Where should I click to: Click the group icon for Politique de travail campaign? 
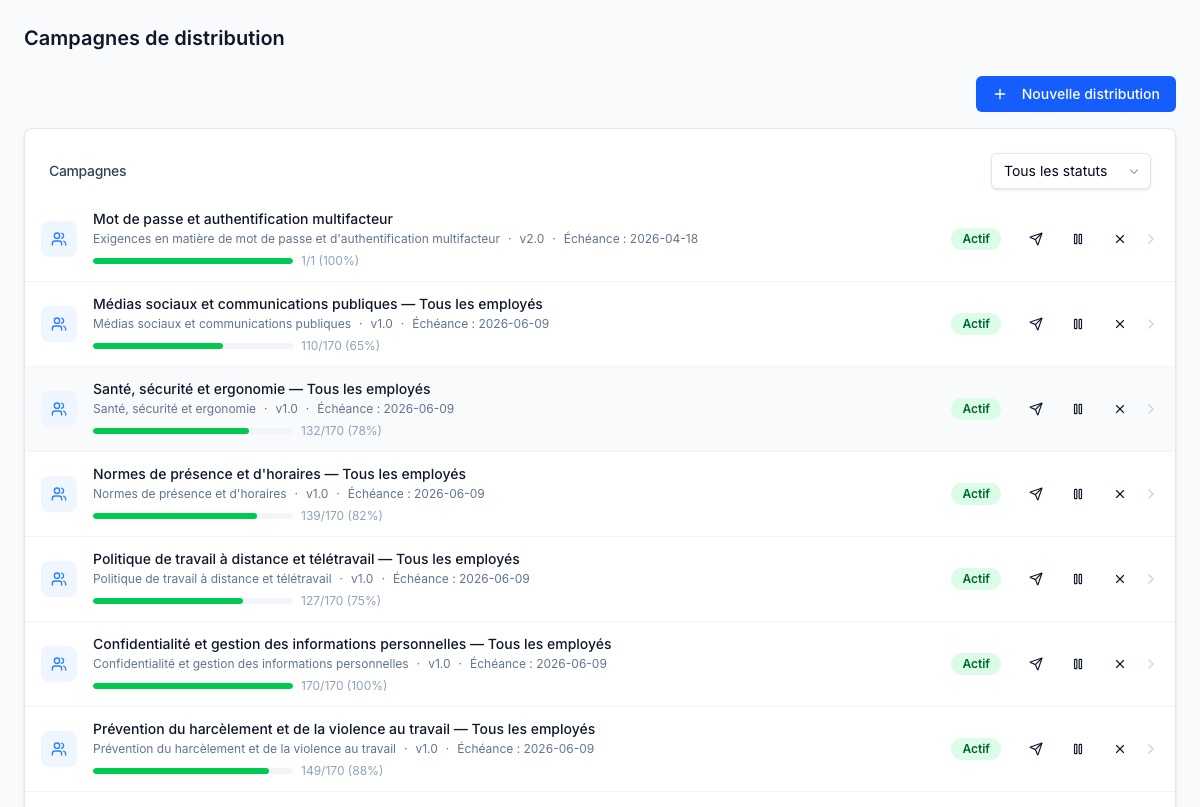pyautogui.click(x=59, y=579)
